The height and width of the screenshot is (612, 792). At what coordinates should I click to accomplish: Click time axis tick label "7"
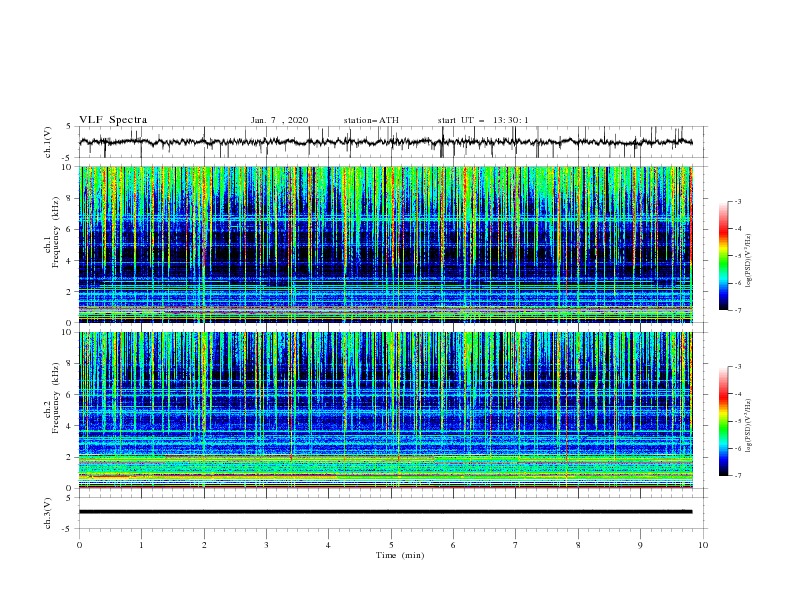coord(516,545)
